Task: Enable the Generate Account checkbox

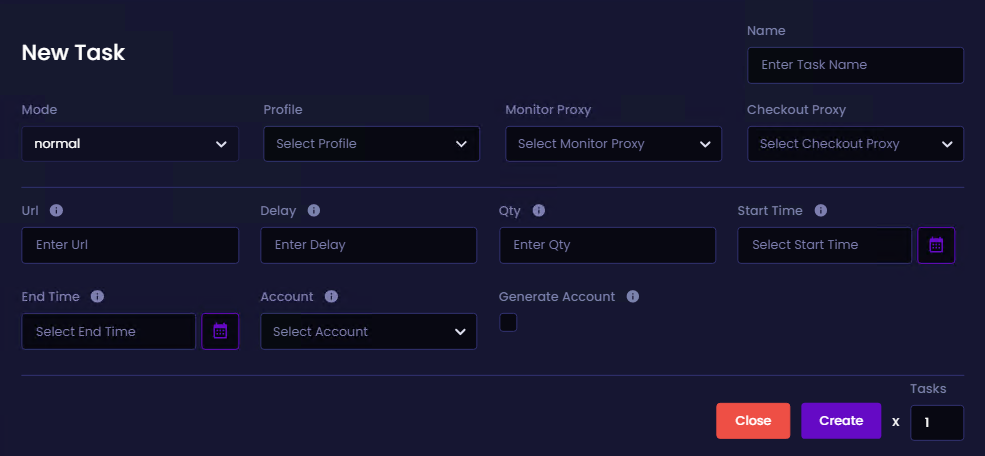Action: 508,322
